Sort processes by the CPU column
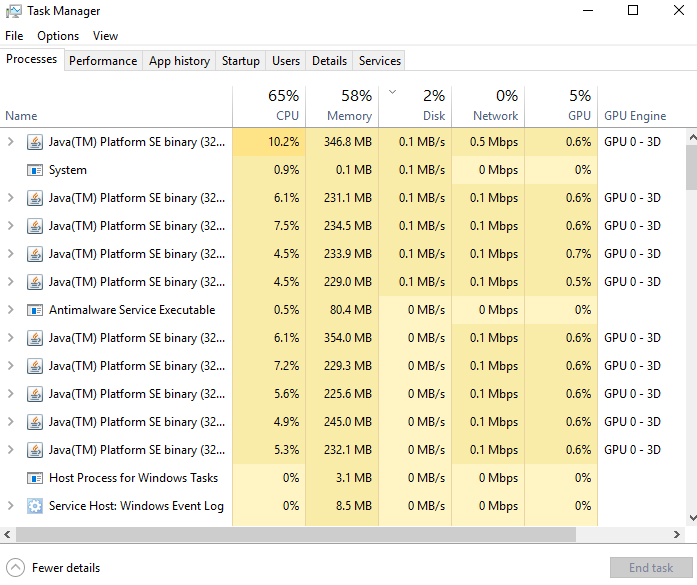 click(269, 106)
